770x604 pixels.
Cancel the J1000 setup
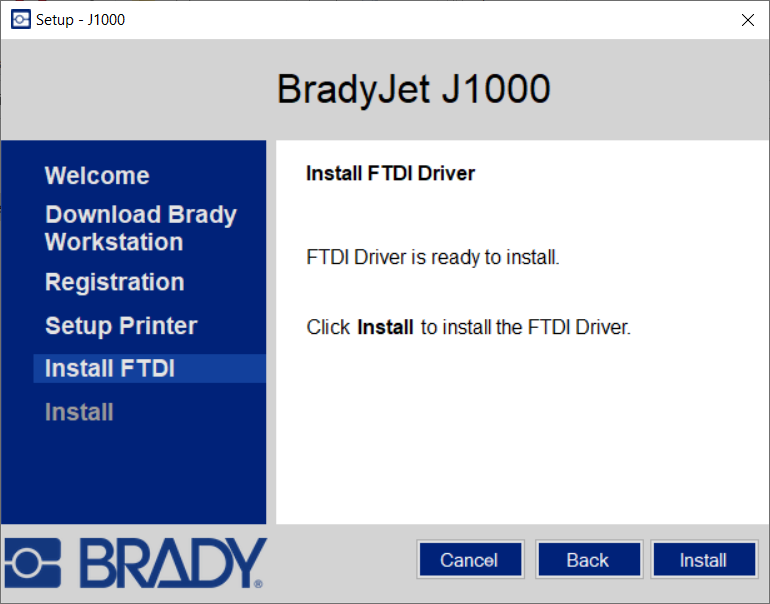click(x=470, y=560)
